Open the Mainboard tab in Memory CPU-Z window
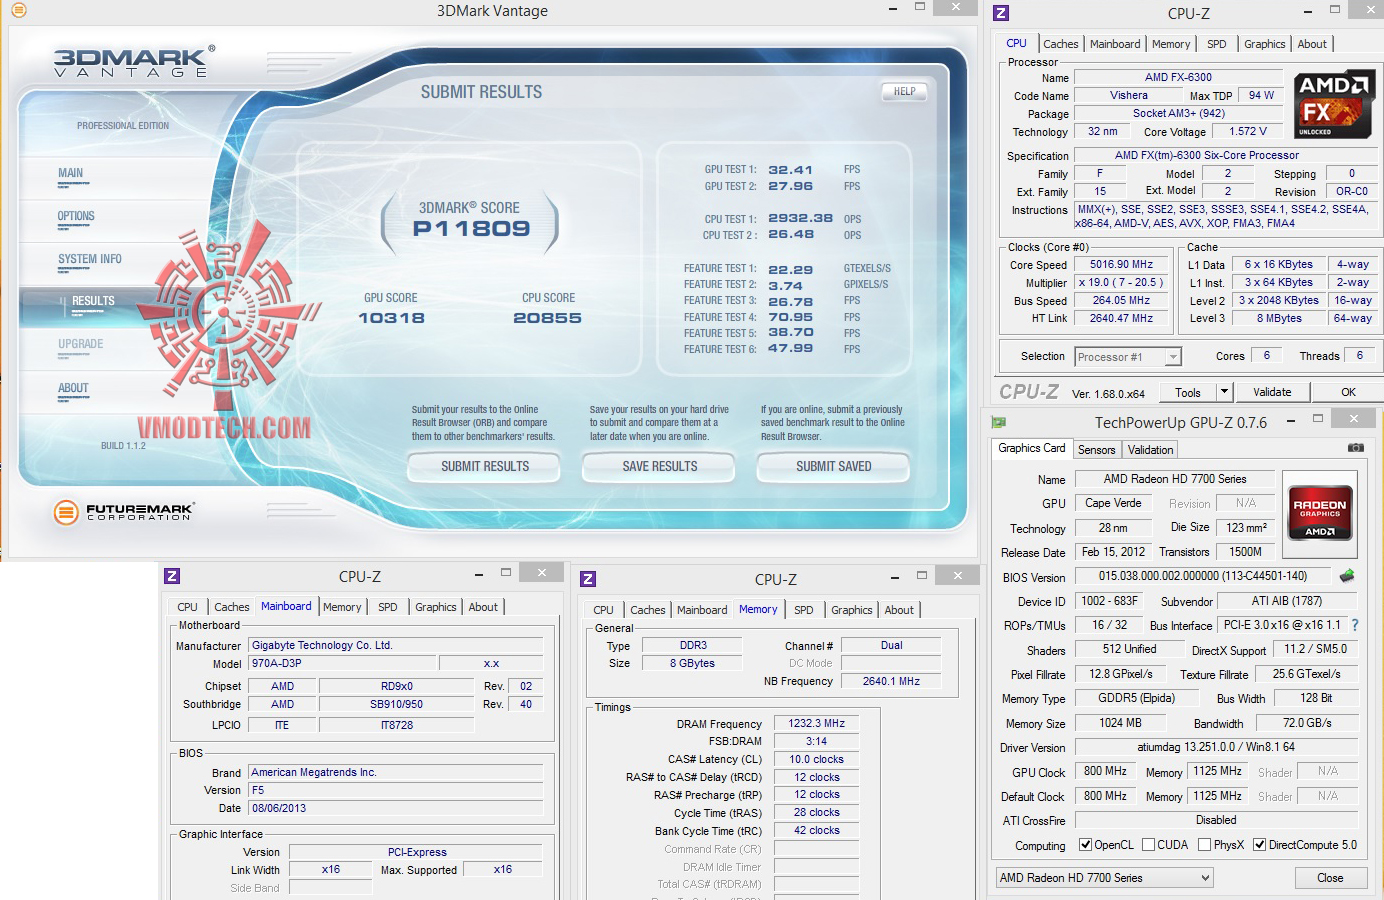 pos(702,610)
